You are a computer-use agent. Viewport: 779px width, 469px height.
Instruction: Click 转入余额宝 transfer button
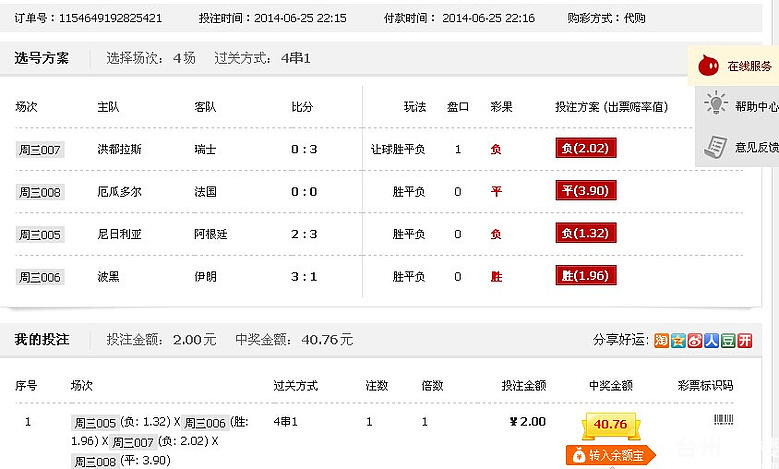coord(610,456)
